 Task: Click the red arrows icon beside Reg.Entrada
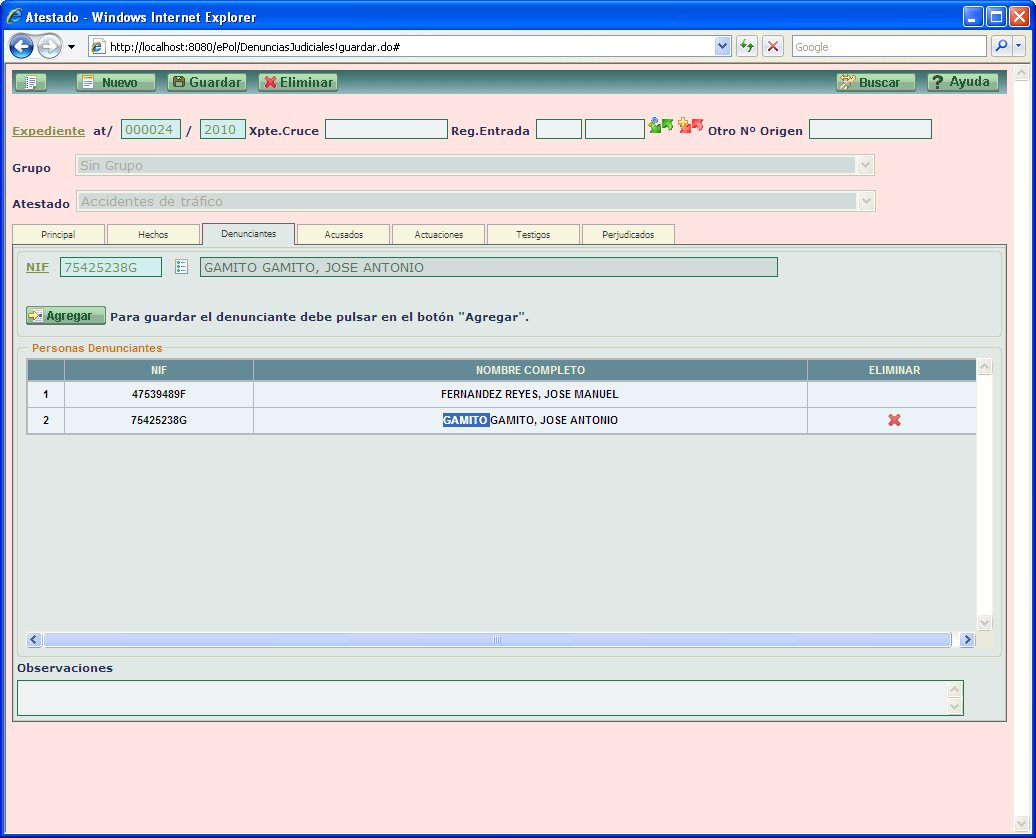pos(691,126)
